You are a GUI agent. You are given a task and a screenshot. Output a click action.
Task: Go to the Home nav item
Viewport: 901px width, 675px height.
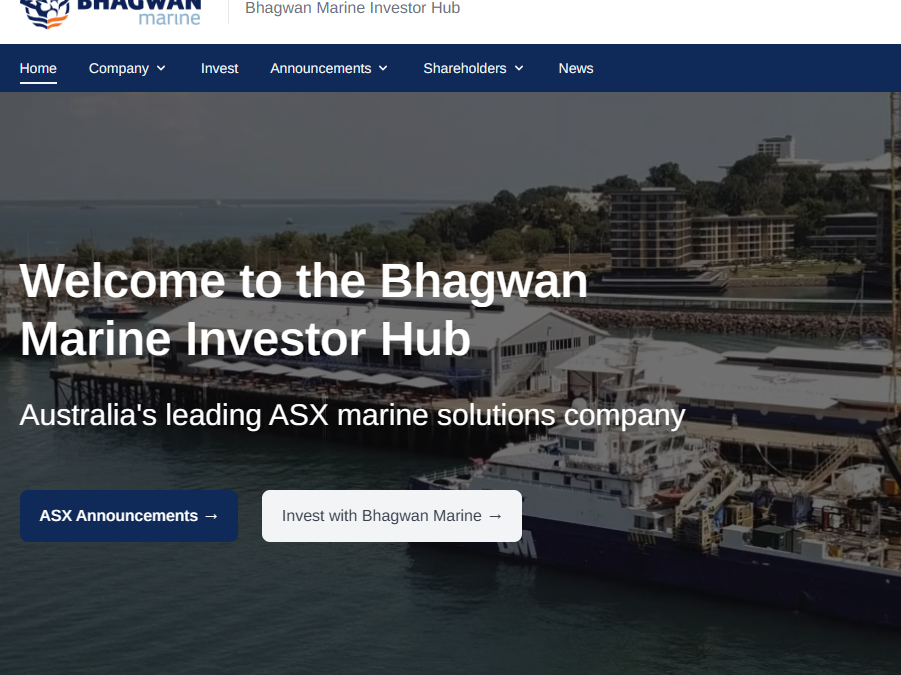tap(38, 68)
